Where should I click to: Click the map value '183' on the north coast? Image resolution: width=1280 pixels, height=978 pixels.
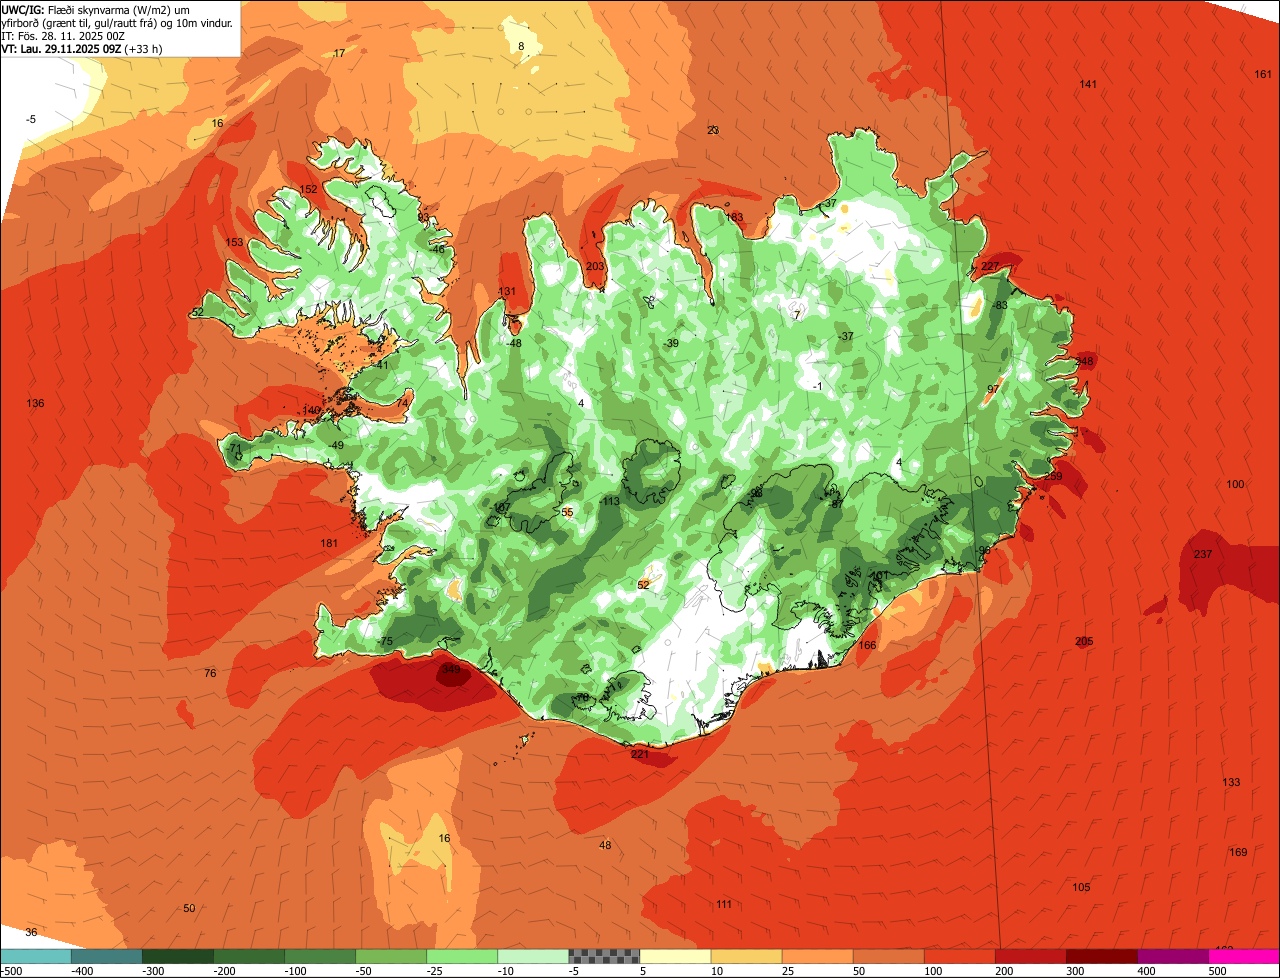tap(734, 218)
